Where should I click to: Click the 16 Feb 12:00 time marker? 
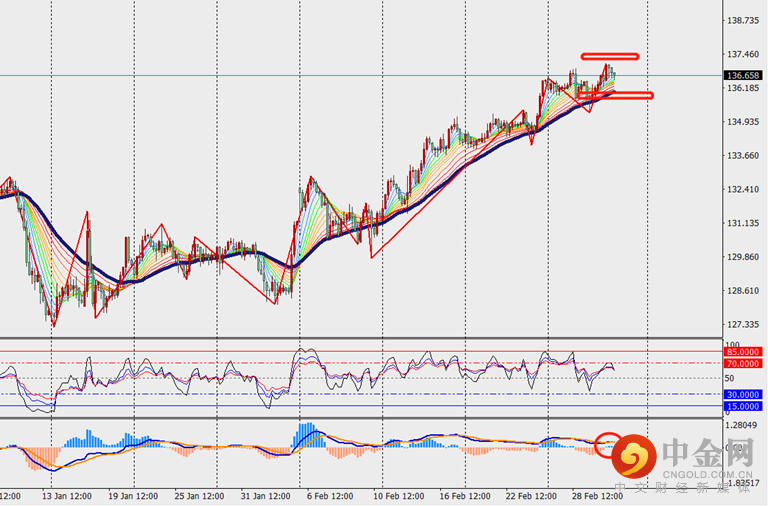tap(464, 496)
